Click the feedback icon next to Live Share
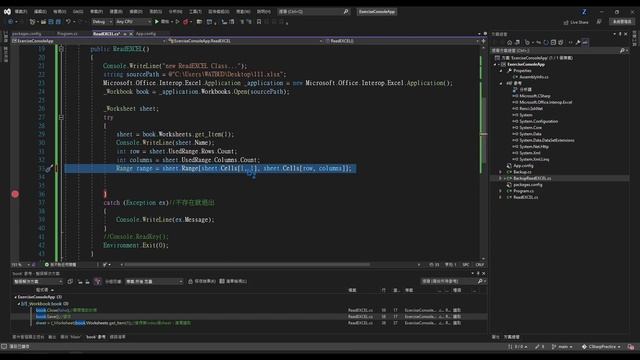This screenshot has height=360, width=640. (599, 22)
